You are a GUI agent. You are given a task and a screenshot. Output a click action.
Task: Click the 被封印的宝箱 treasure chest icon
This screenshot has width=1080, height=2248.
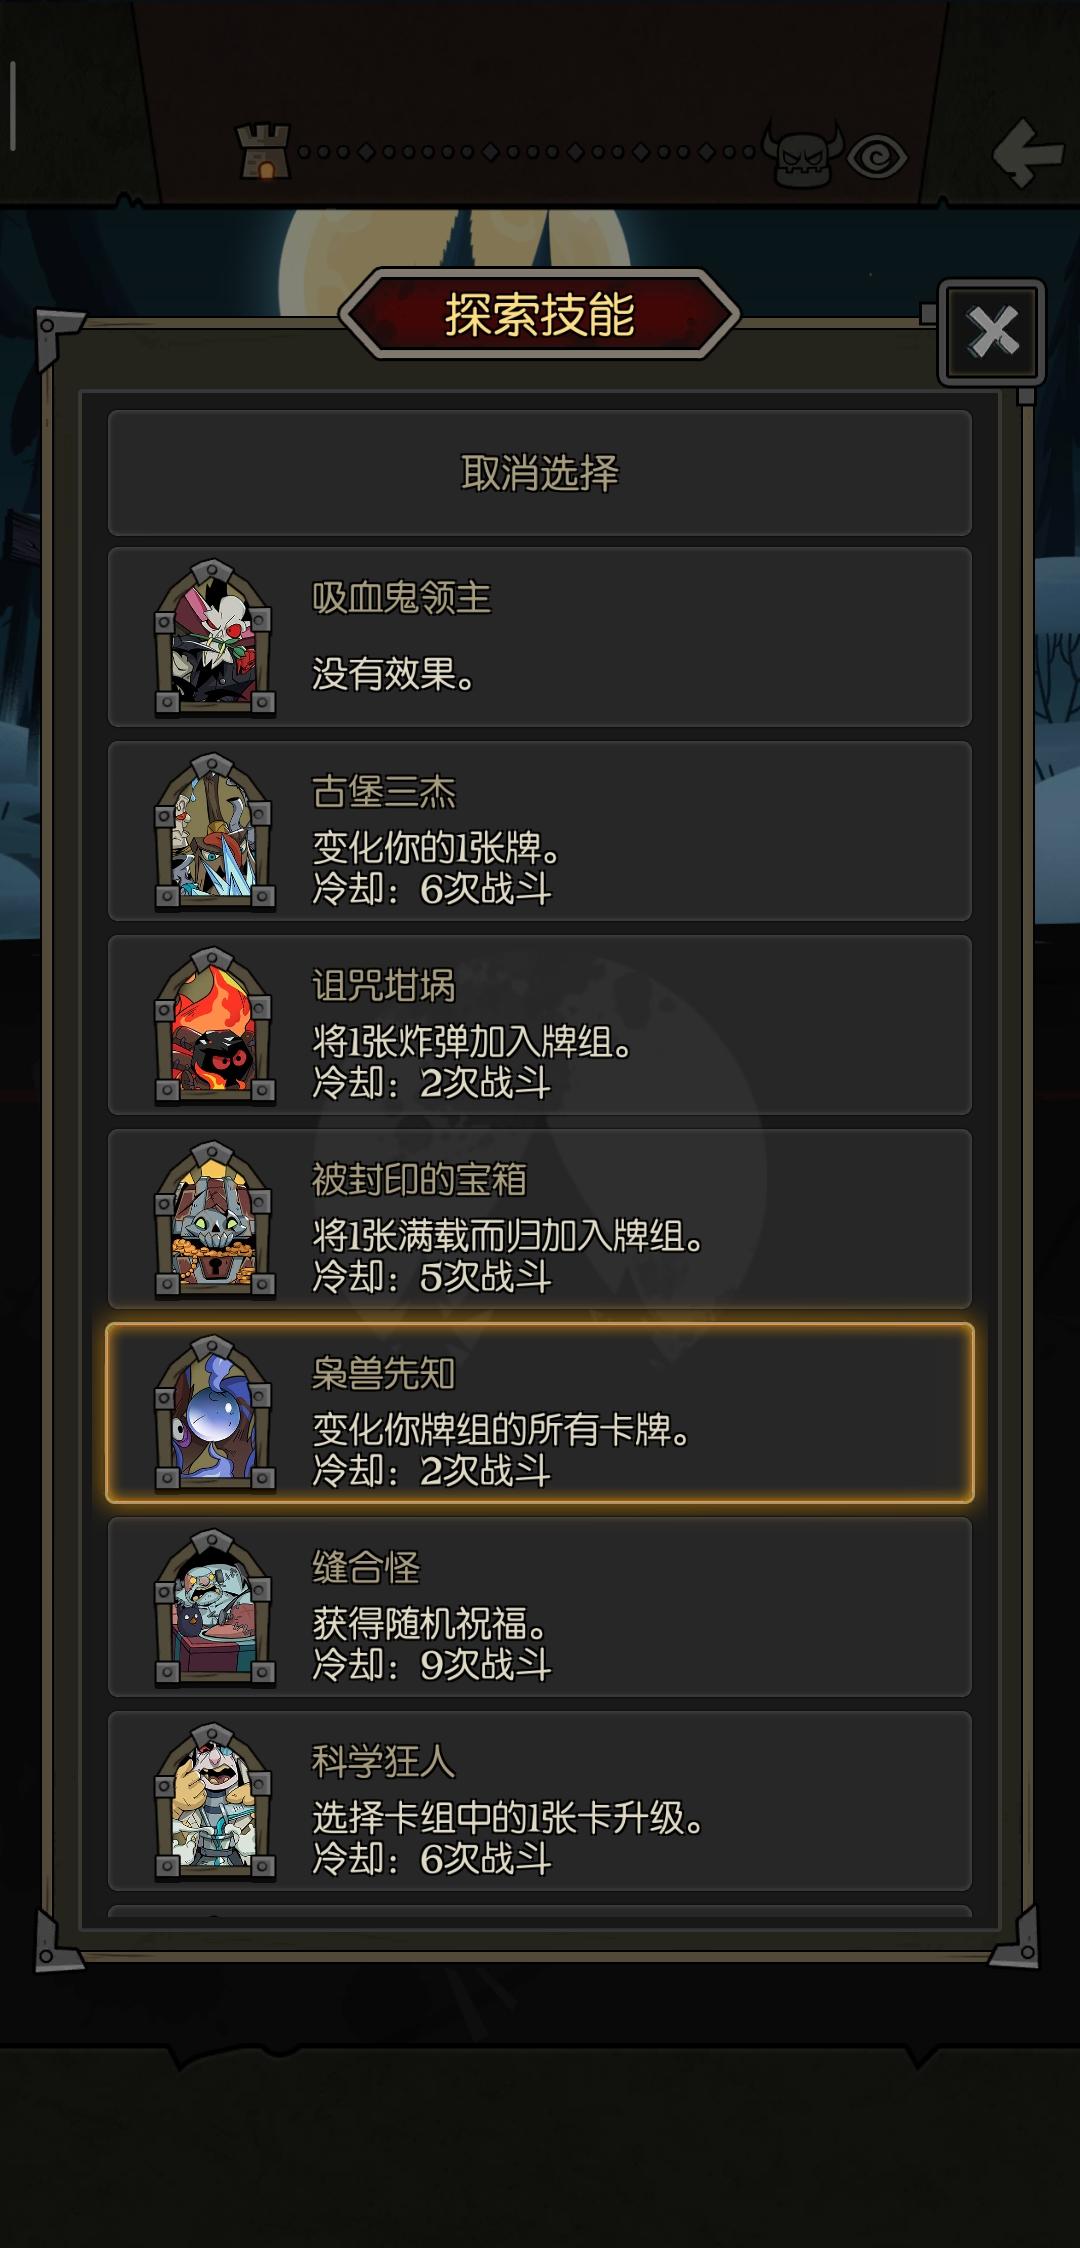(214, 1220)
